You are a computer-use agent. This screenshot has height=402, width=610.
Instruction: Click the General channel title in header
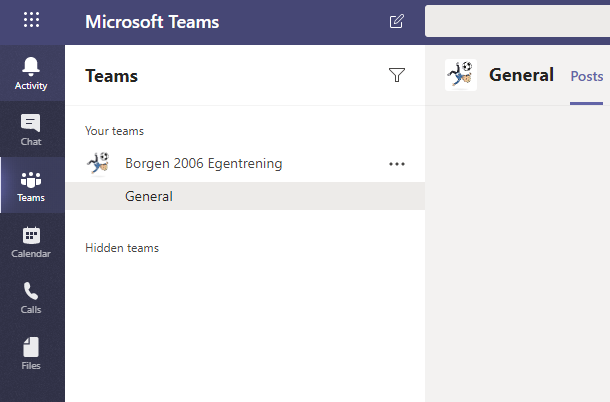point(521,75)
